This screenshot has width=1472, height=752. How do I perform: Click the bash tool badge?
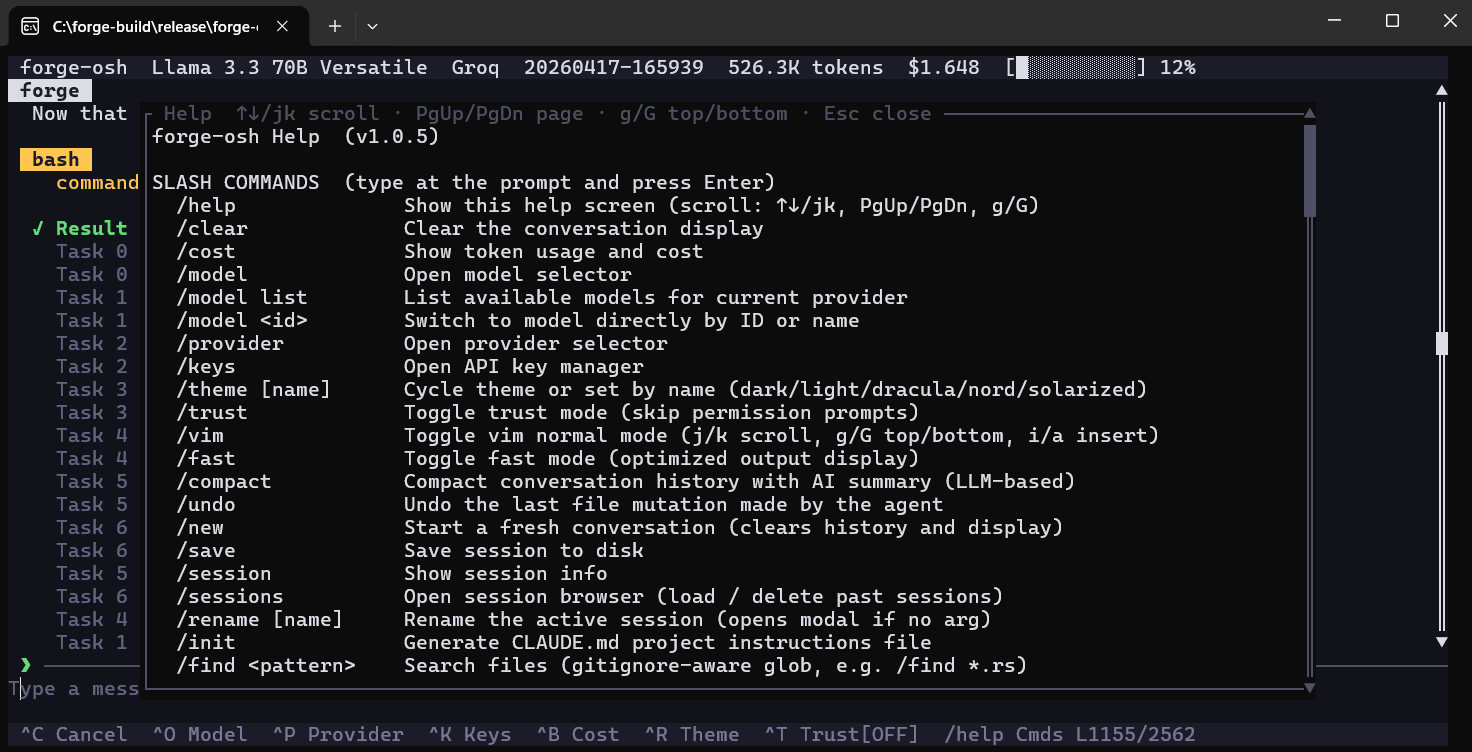click(x=56, y=160)
